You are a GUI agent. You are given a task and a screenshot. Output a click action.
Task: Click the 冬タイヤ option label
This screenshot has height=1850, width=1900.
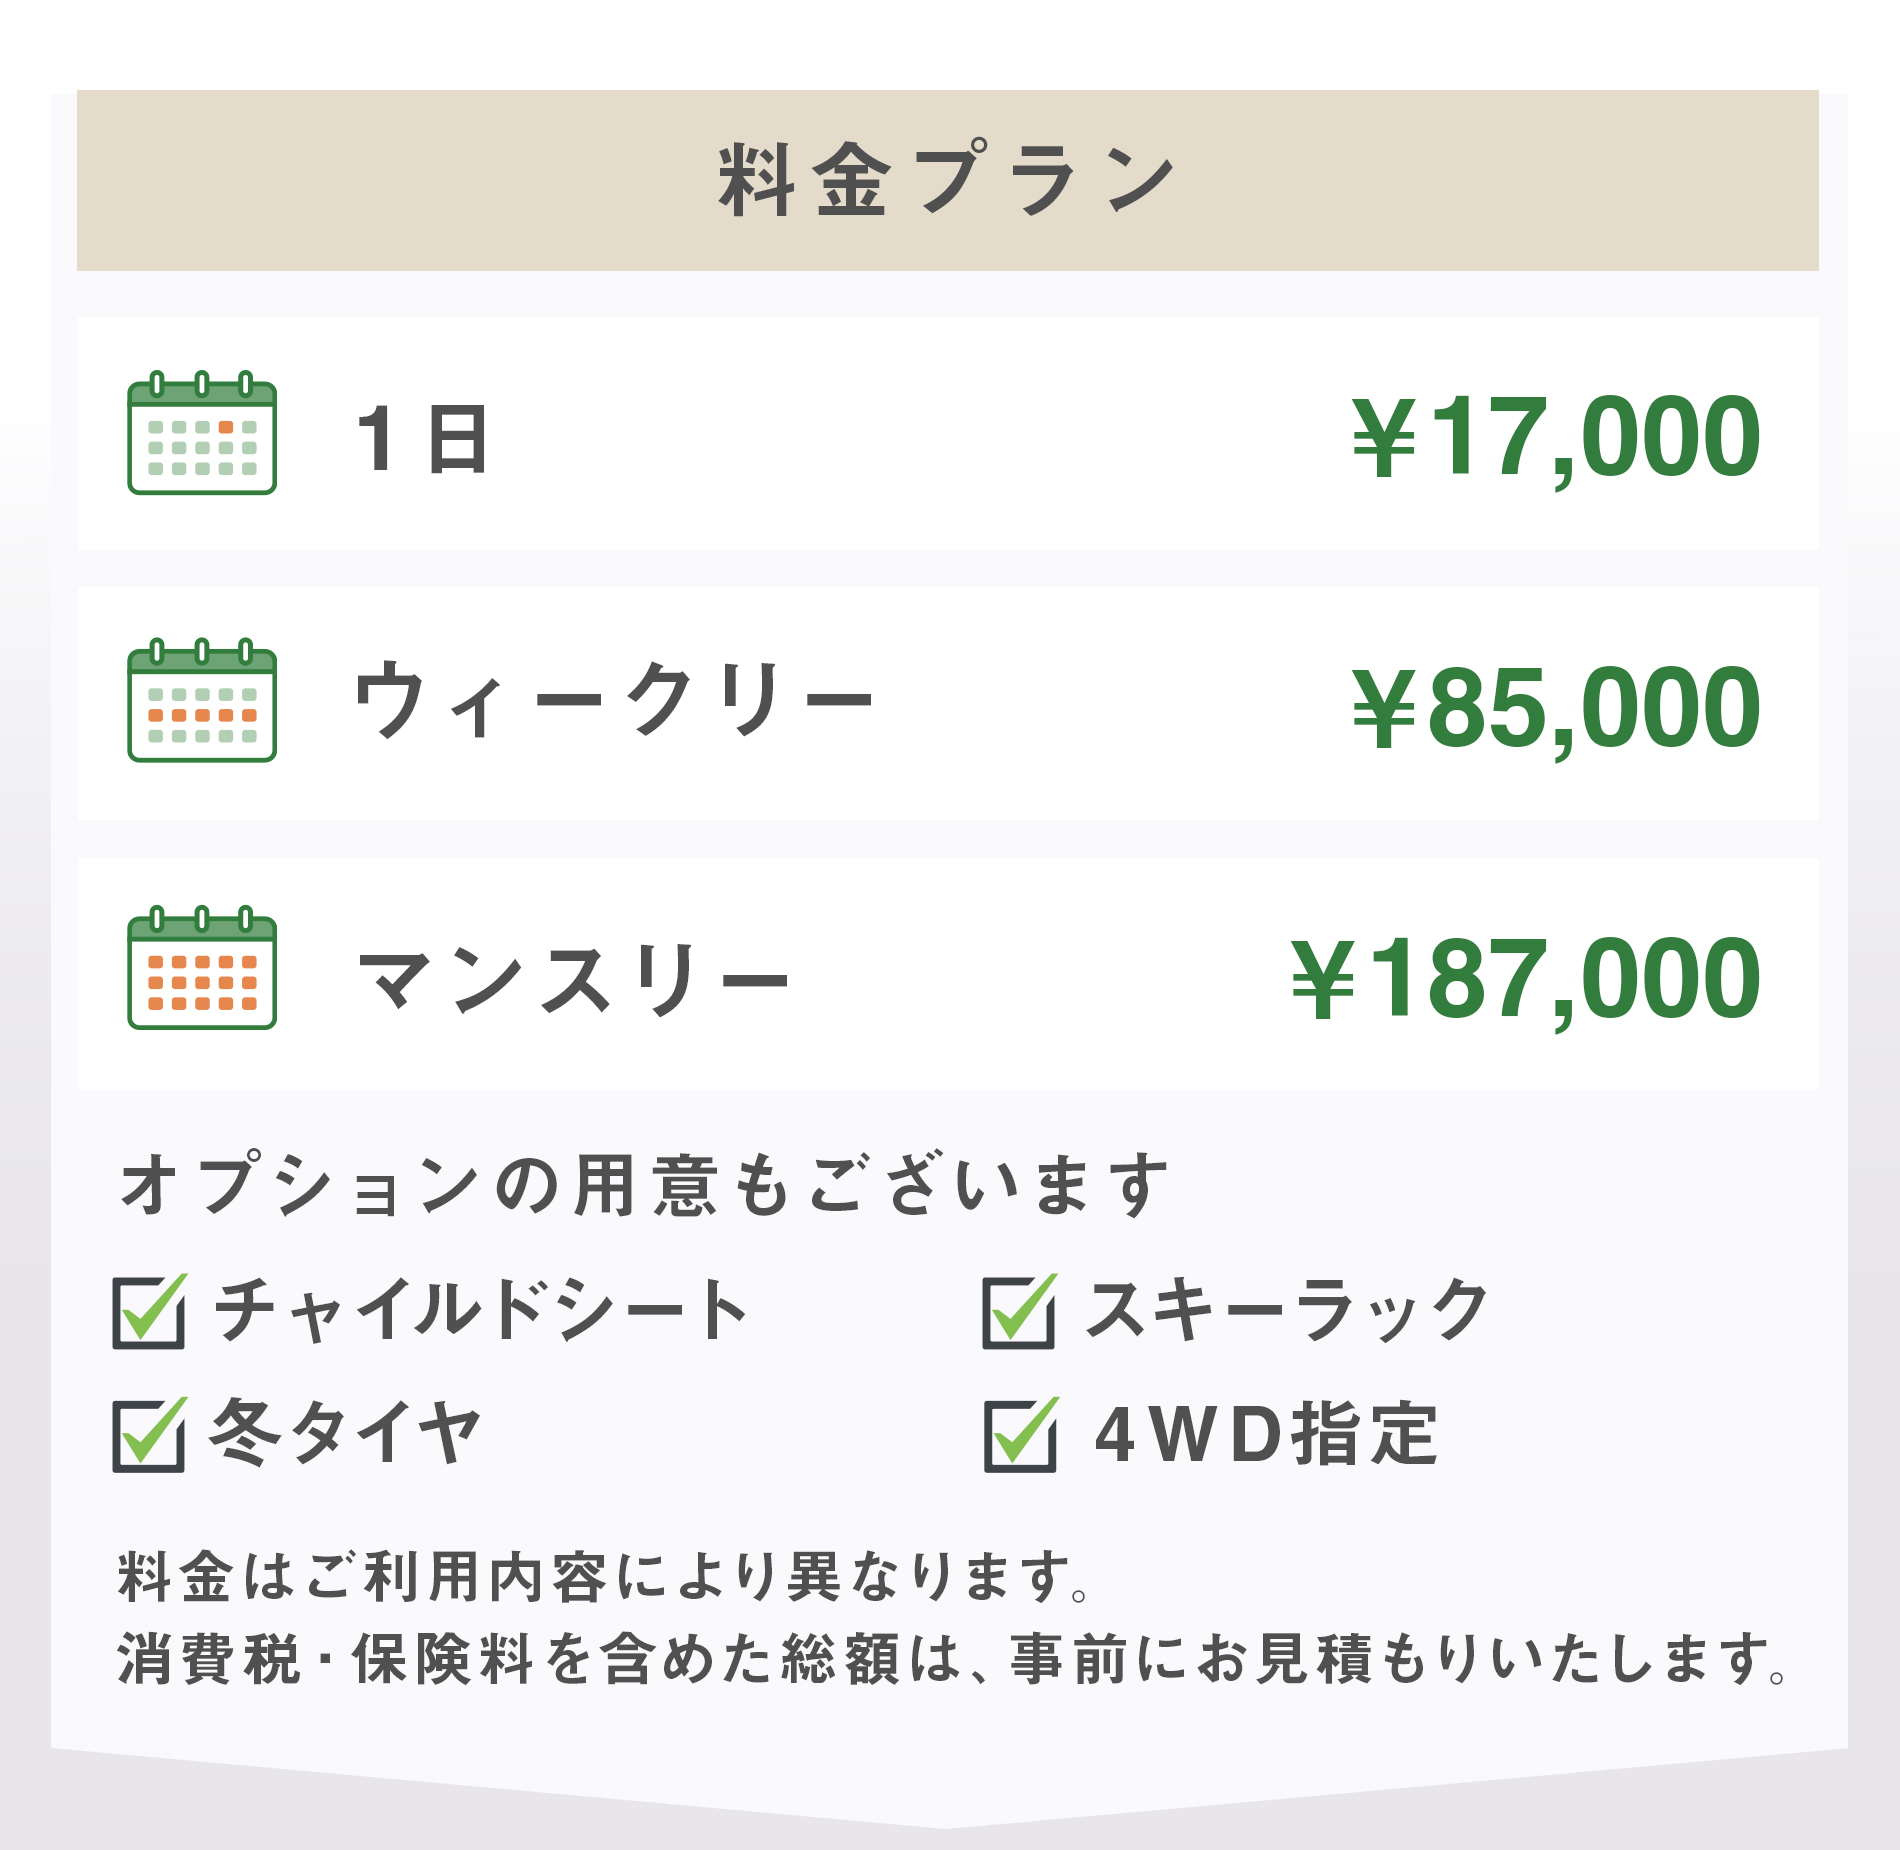point(346,1433)
